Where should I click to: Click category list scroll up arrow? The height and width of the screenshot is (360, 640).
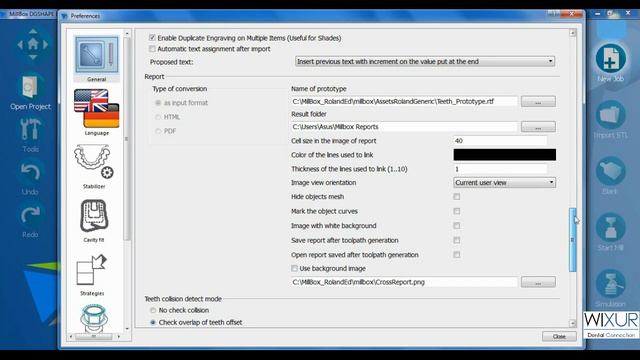coord(127,33)
